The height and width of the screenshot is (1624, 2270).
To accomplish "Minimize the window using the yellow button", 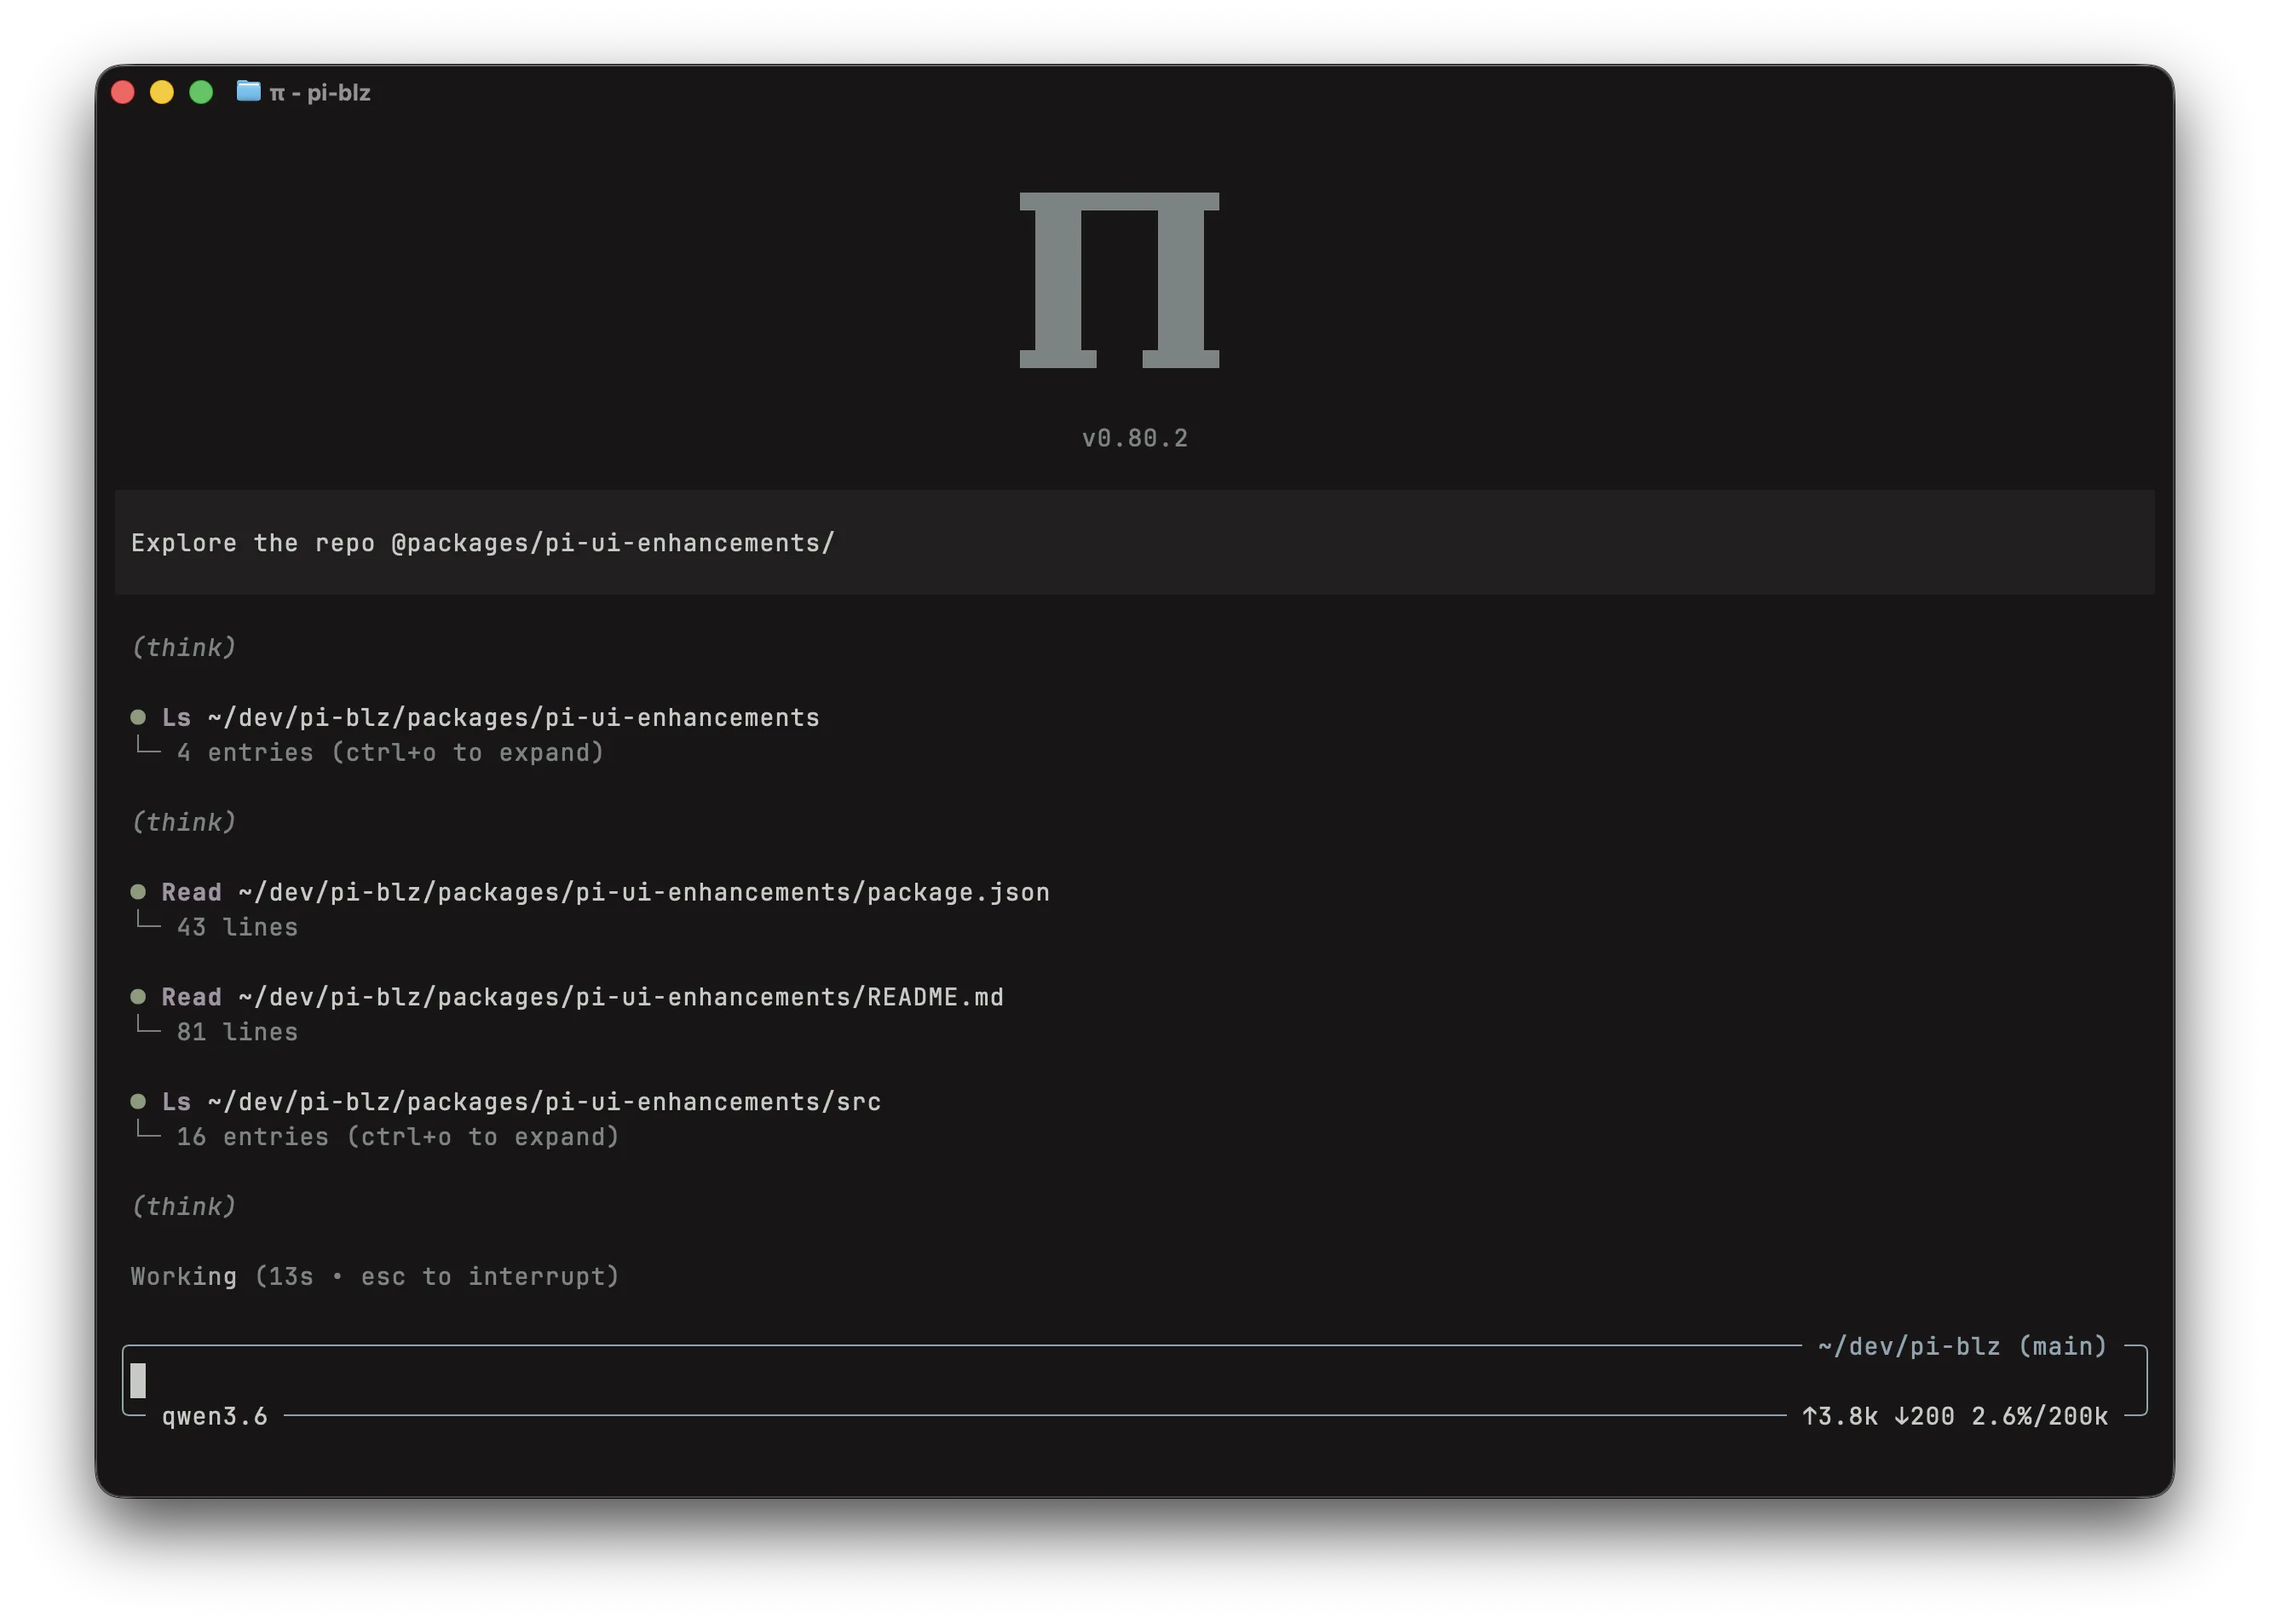I will (x=162, y=92).
